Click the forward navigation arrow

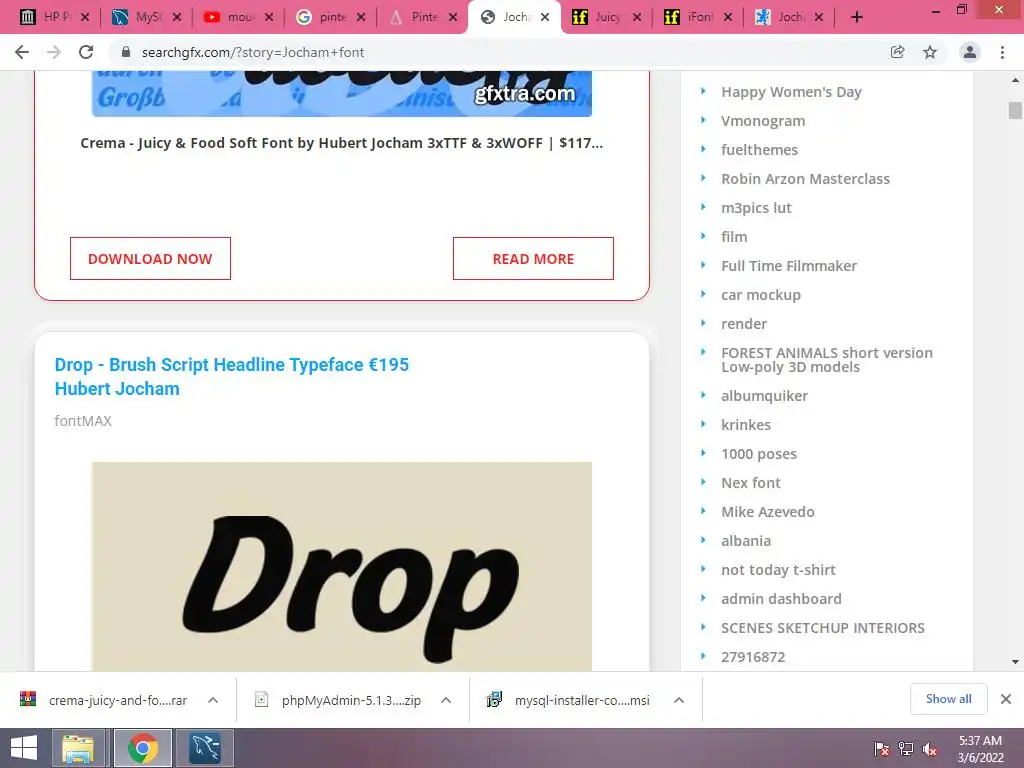54,52
